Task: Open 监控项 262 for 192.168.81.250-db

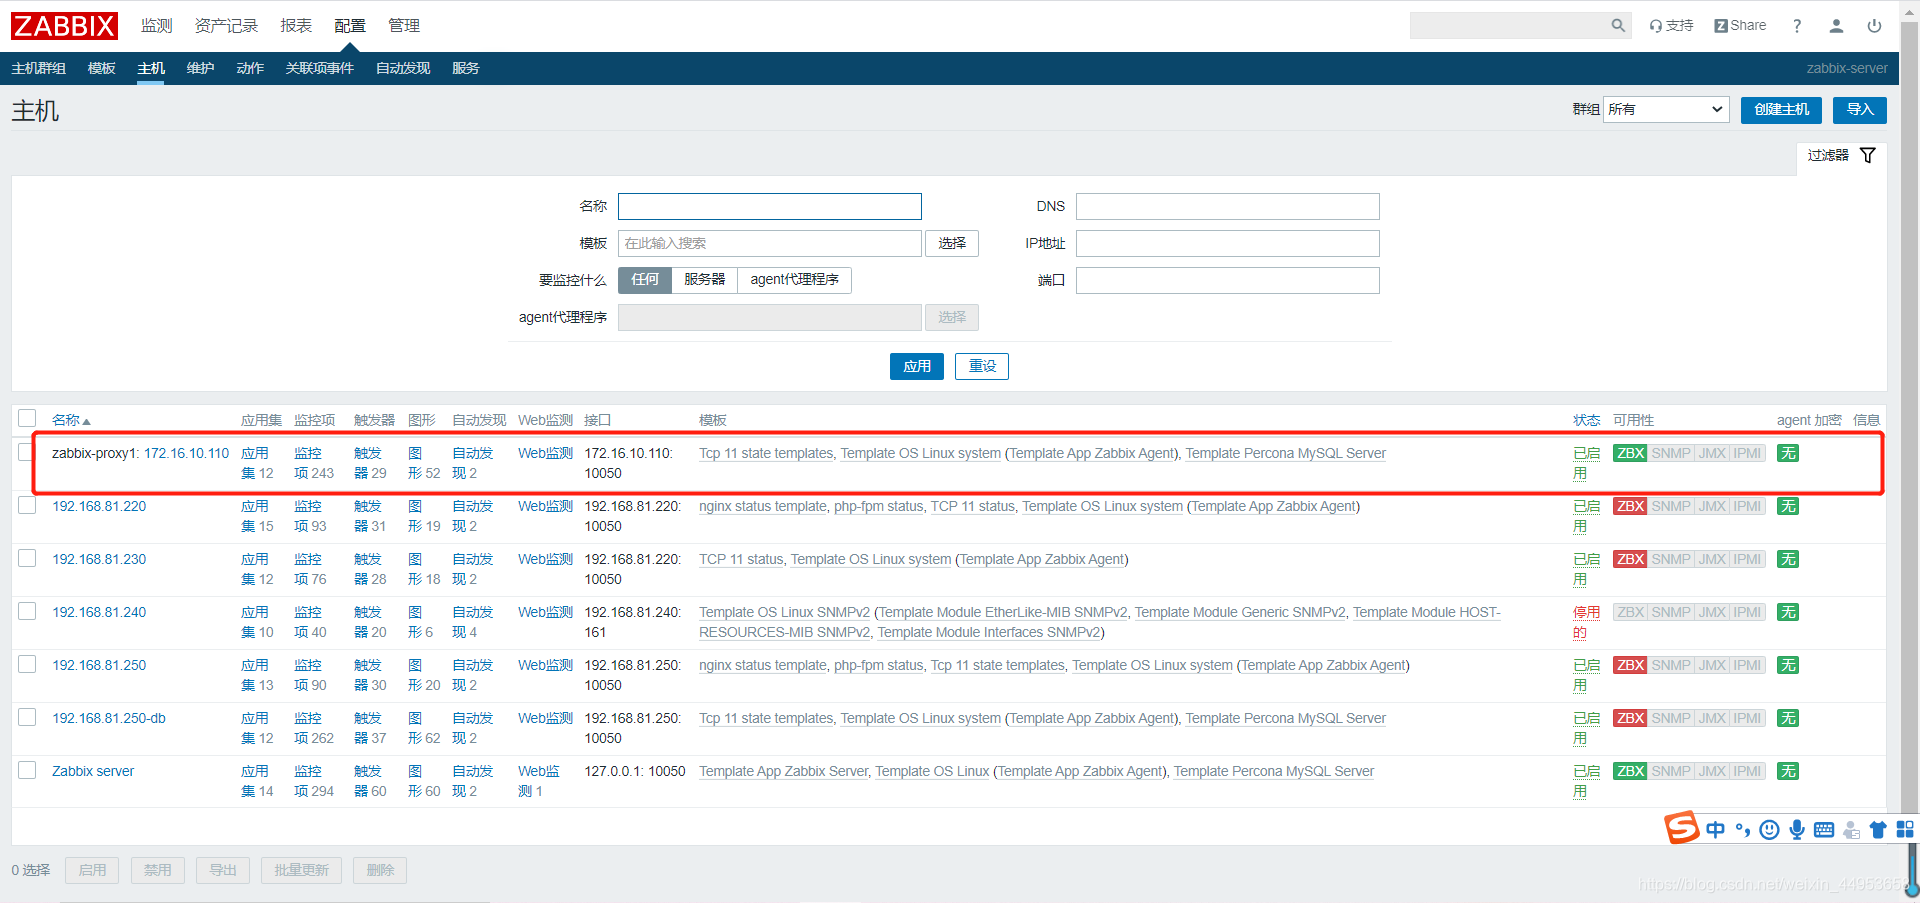Action: [314, 728]
